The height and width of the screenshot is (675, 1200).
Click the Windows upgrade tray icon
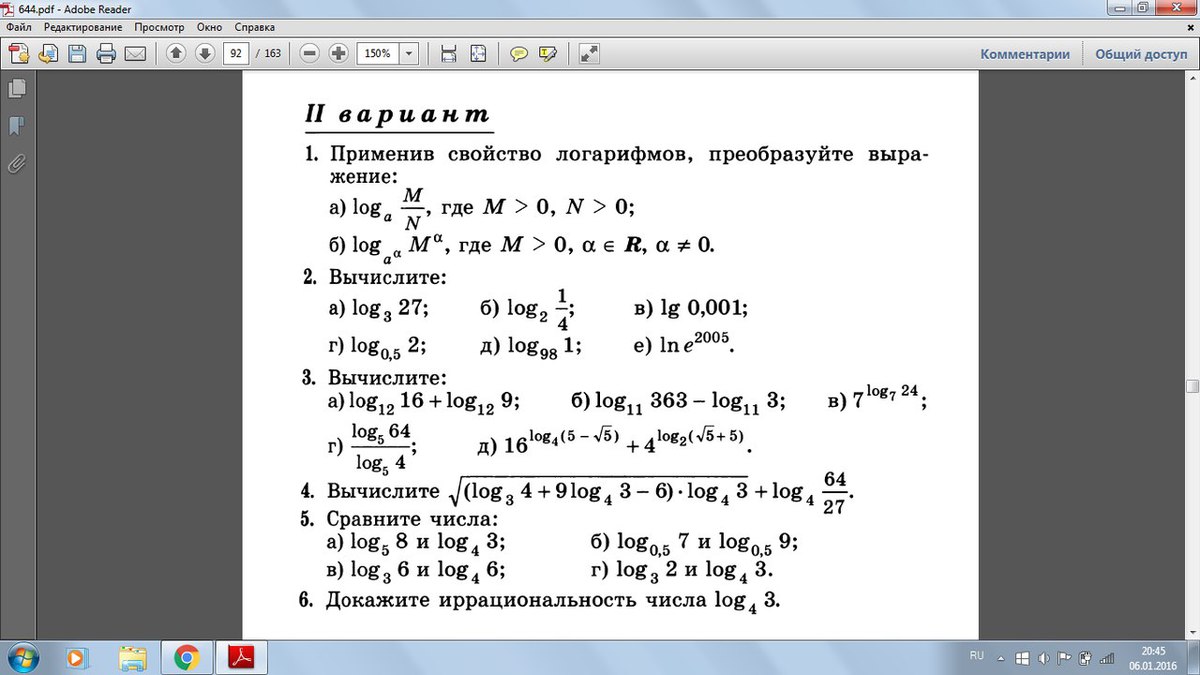1023,657
